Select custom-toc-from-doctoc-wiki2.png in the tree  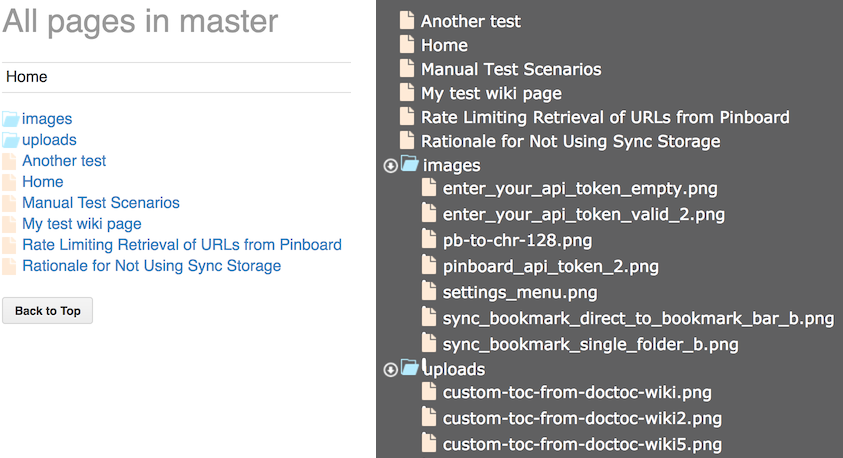coord(582,419)
